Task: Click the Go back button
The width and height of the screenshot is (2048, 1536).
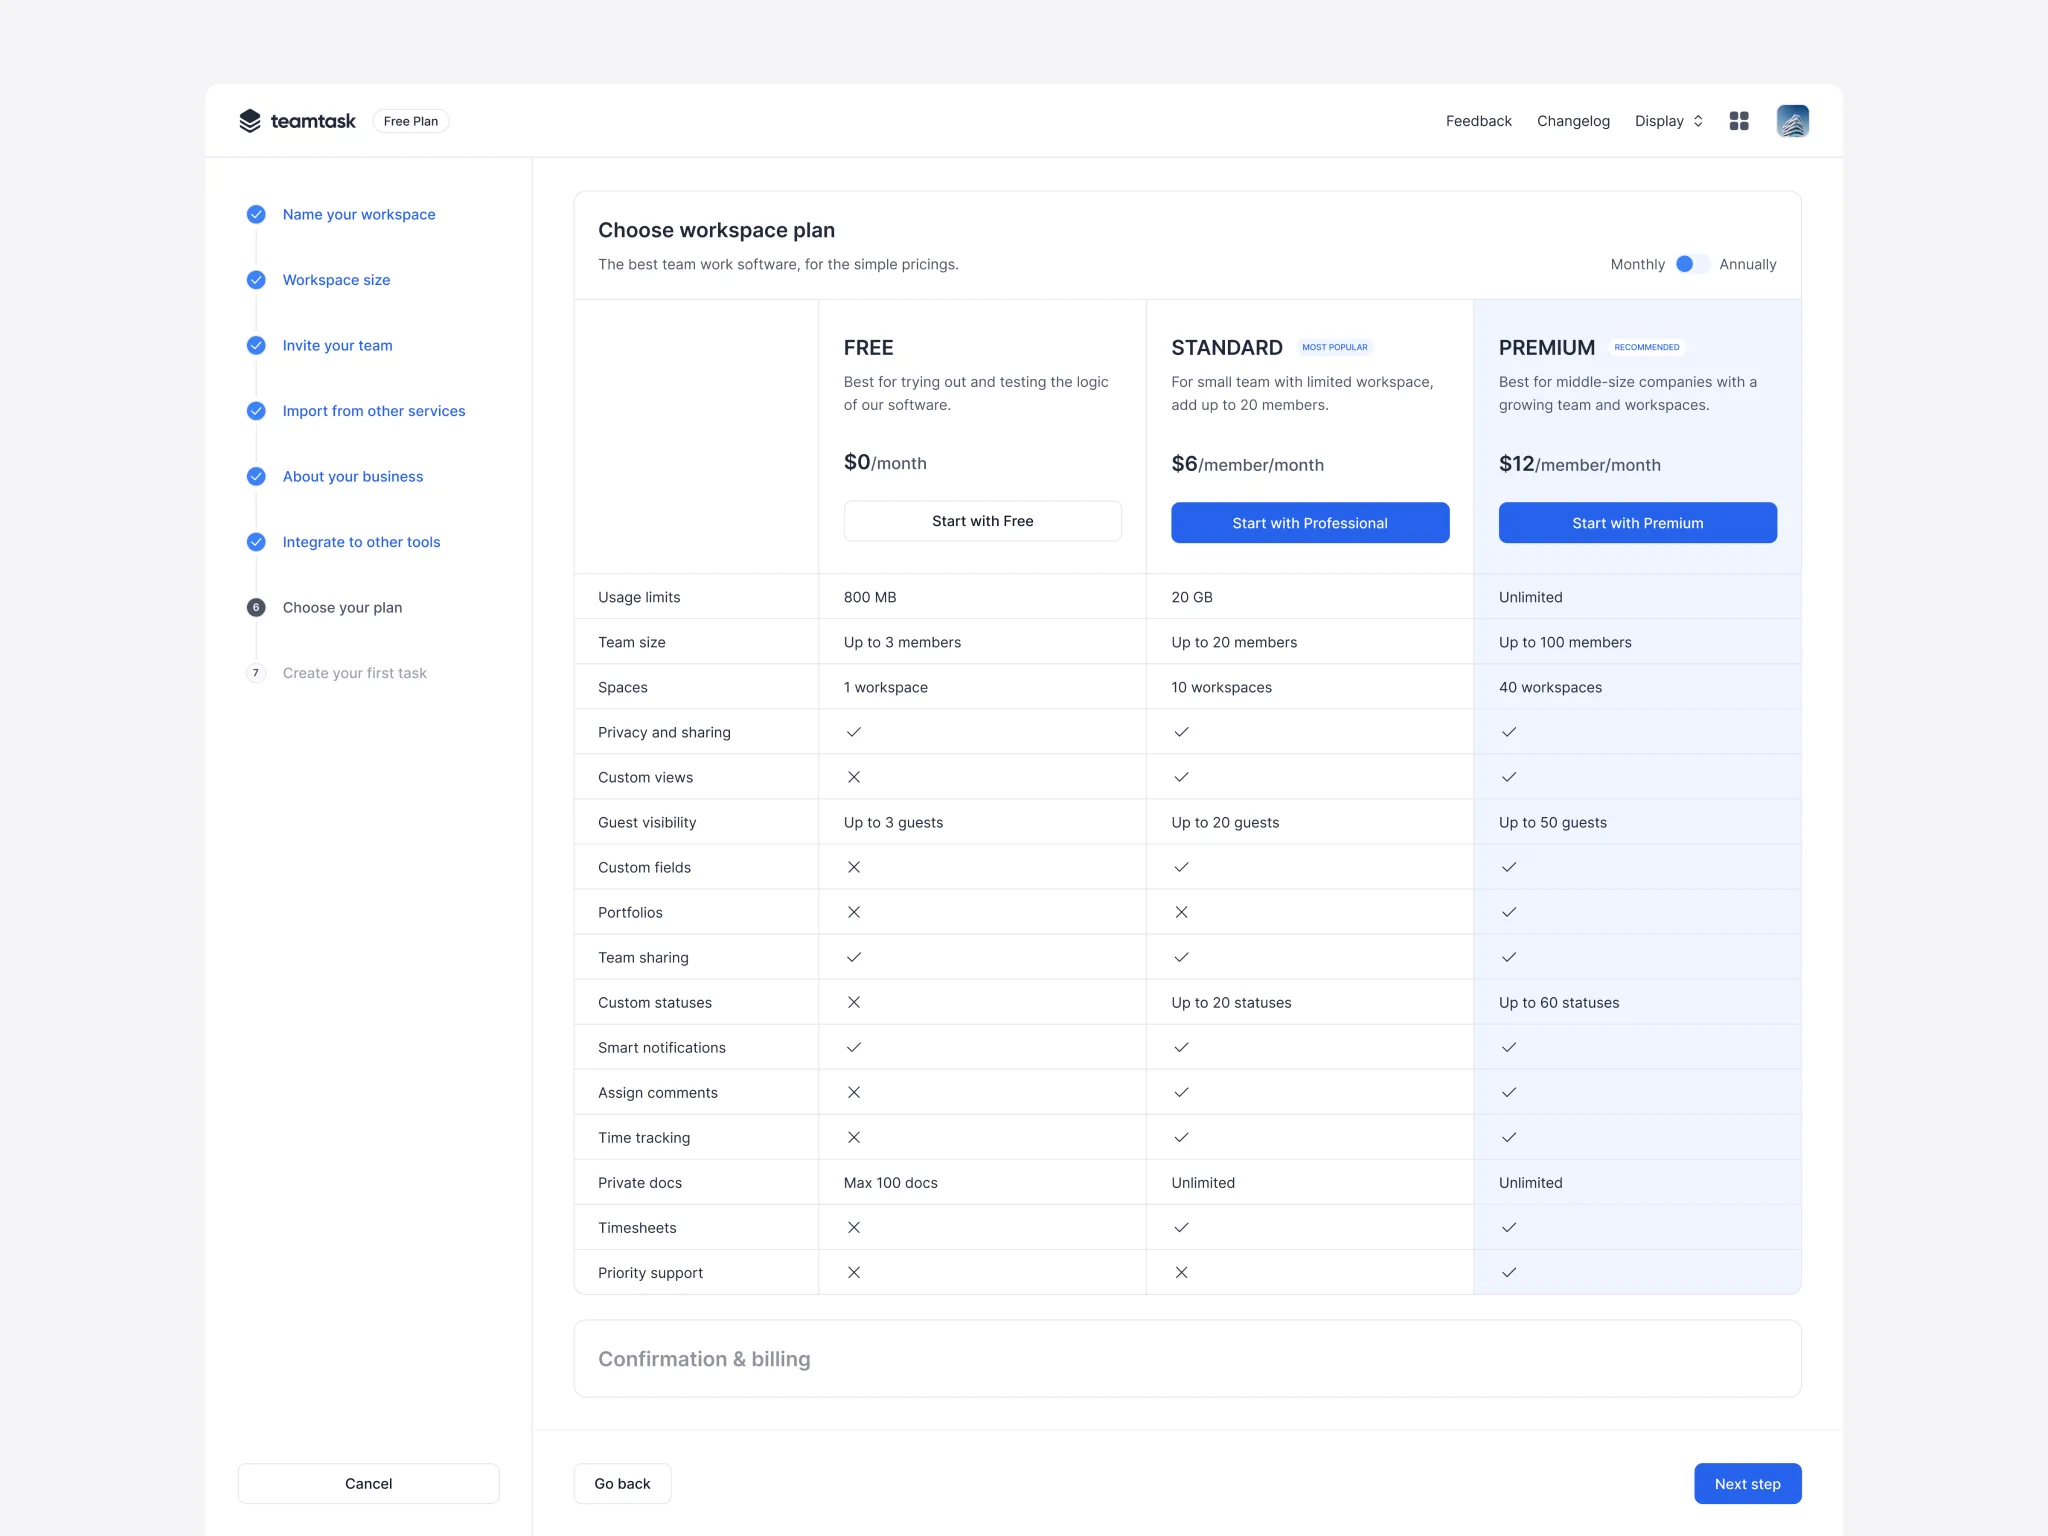Action: pyautogui.click(x=622, y=1484)
